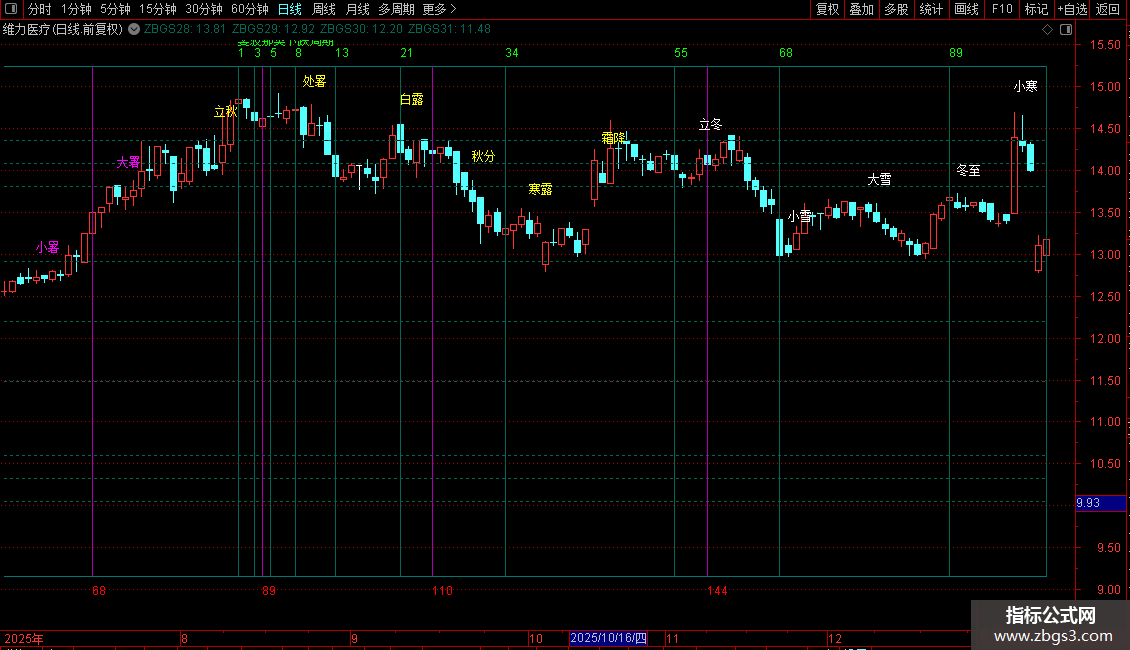Viewport: 1130px width, 650px height.
Task: Click the green Fibonacci cycle number 21
Action: click(406, 53)
